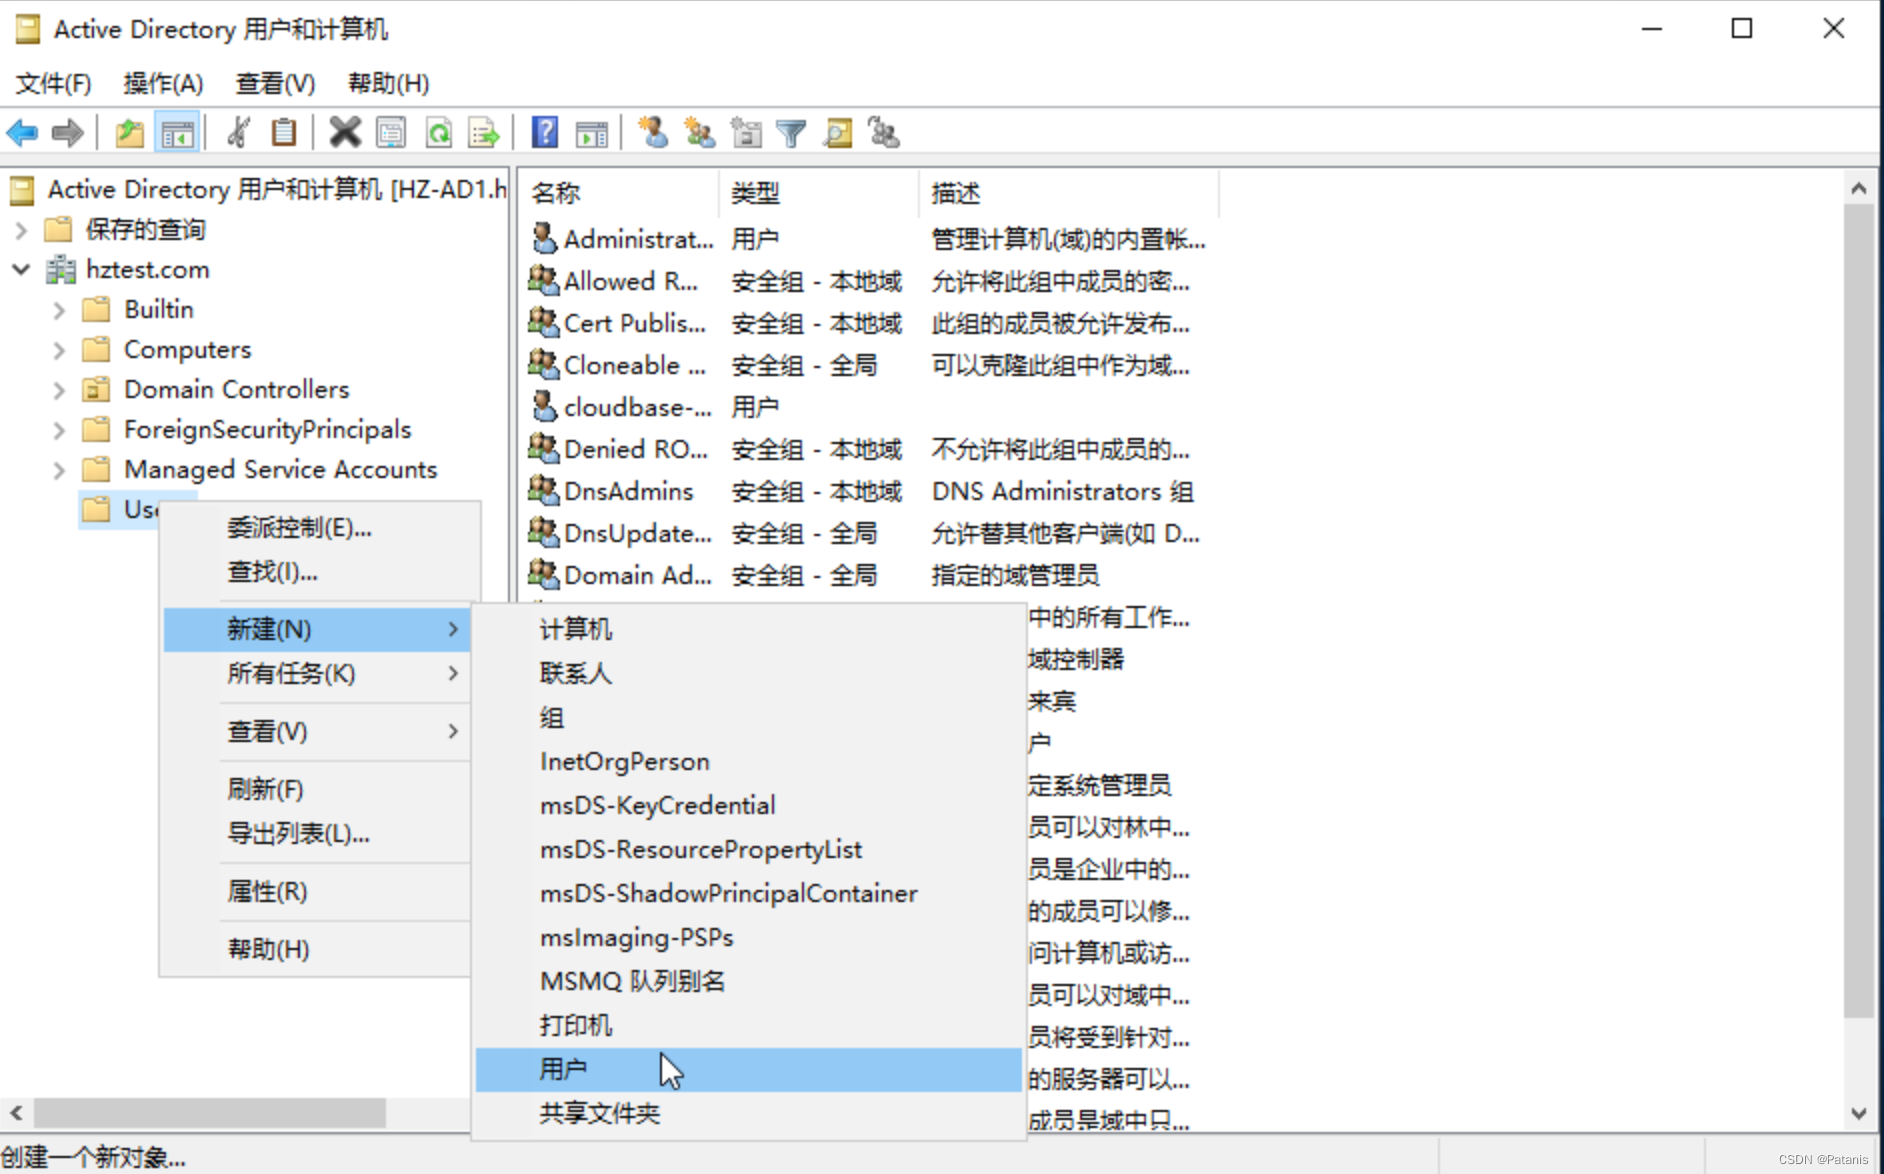Screen dimensions: 1884x1174
Task: Open the 帮助(H) menu in menu bar
Action: [388, 83]
